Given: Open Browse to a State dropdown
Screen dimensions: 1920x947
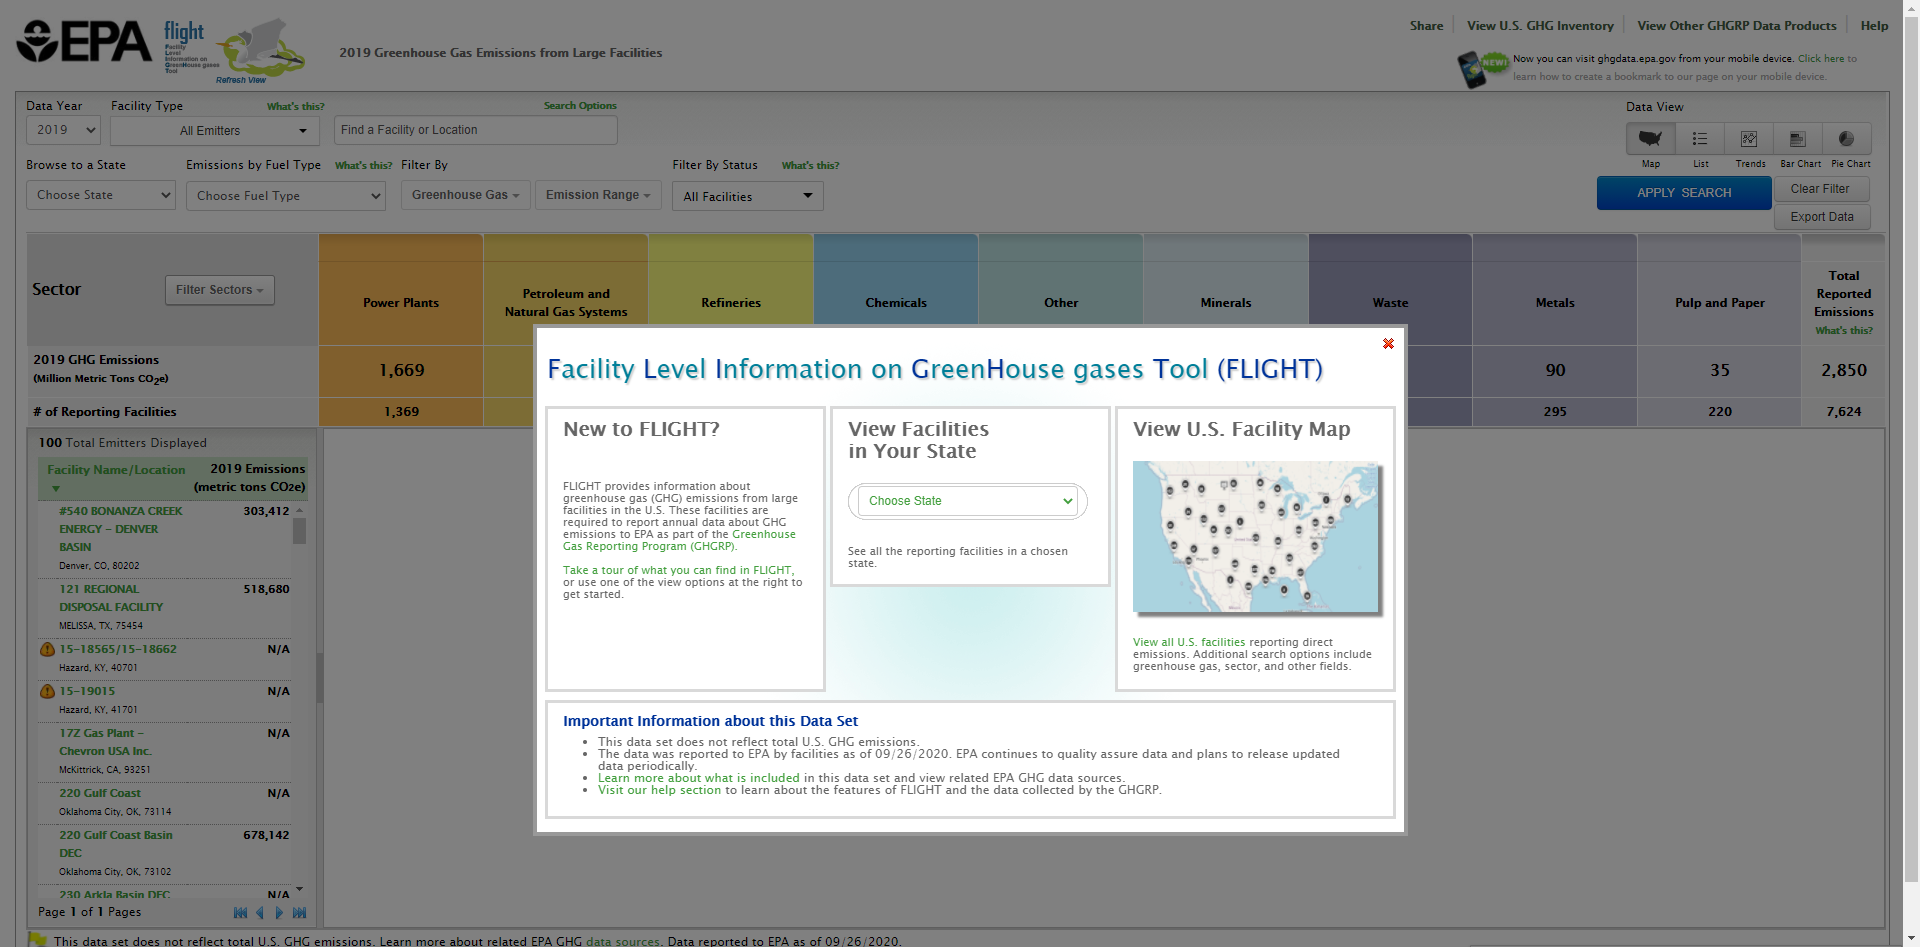Looking at the screenshot, I should point(101,195).
